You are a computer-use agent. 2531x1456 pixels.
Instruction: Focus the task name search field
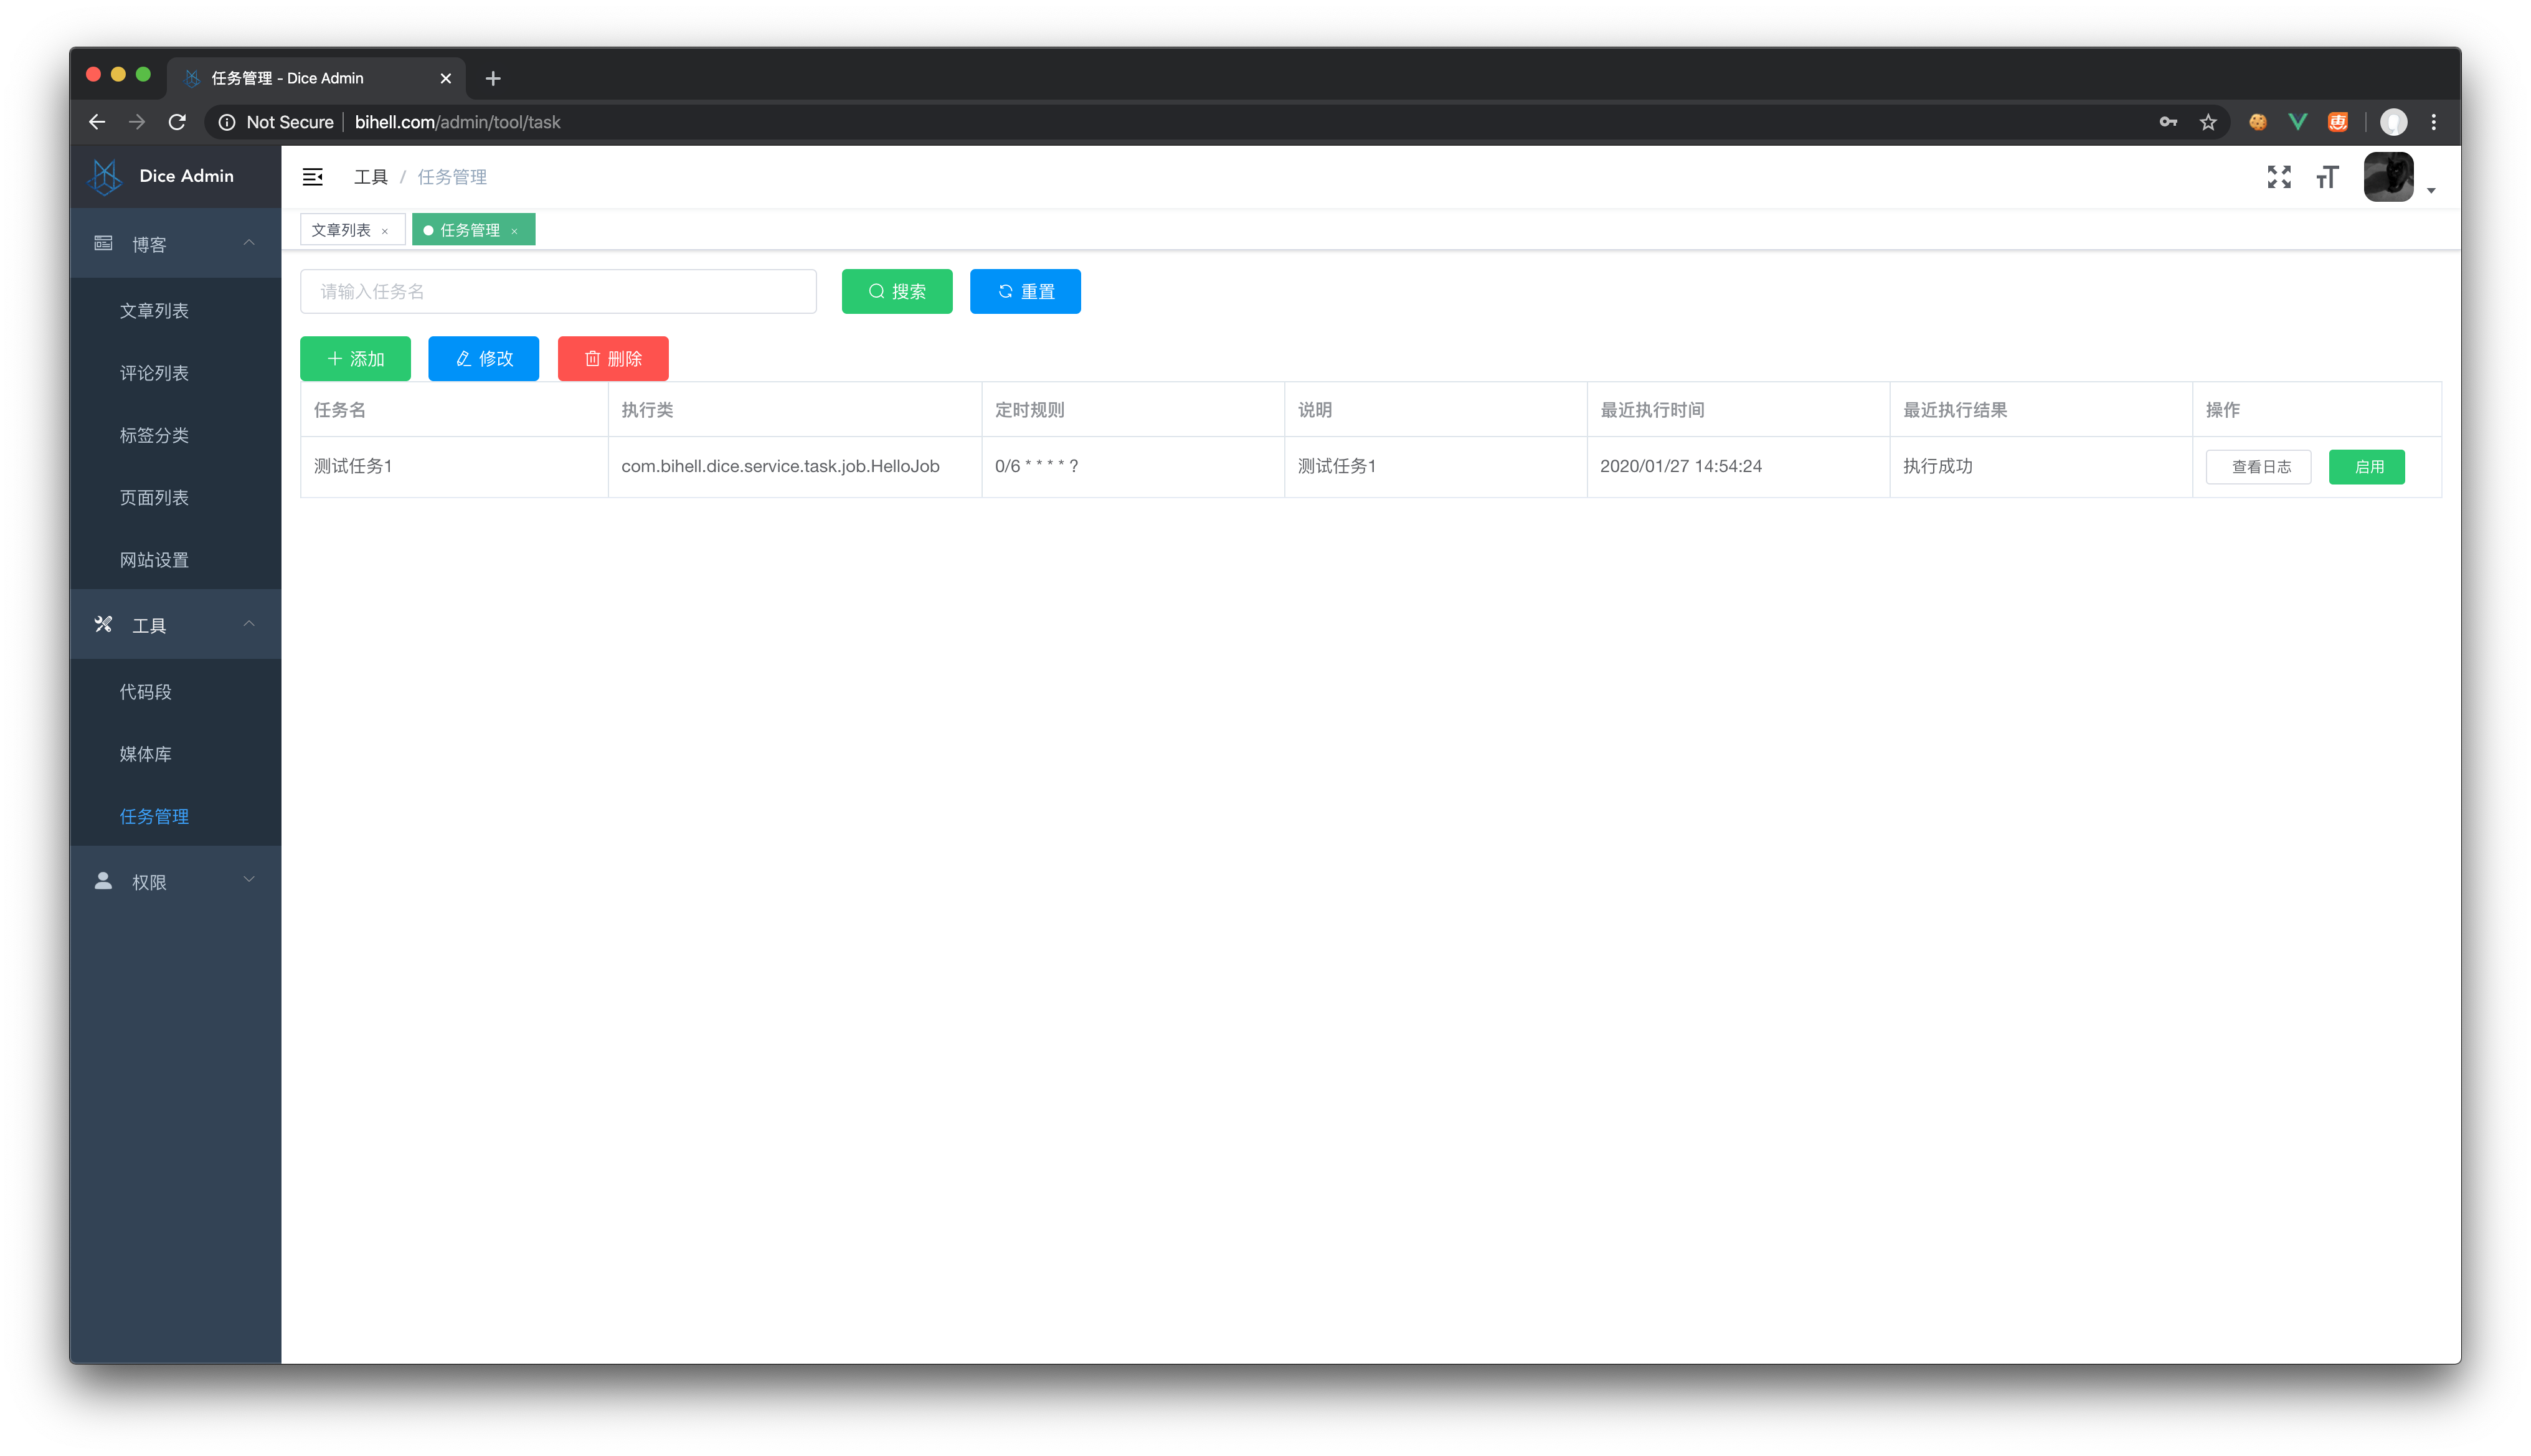coord(558,292)
